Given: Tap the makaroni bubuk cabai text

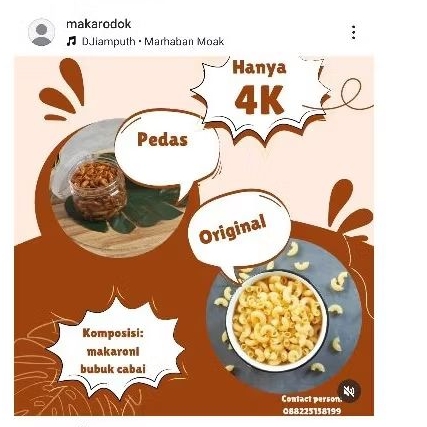Looking at the screenshot, I should click(x=113, y=360).
